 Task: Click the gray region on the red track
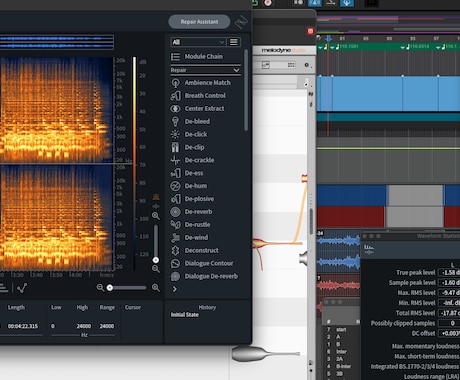coord(415,217)
